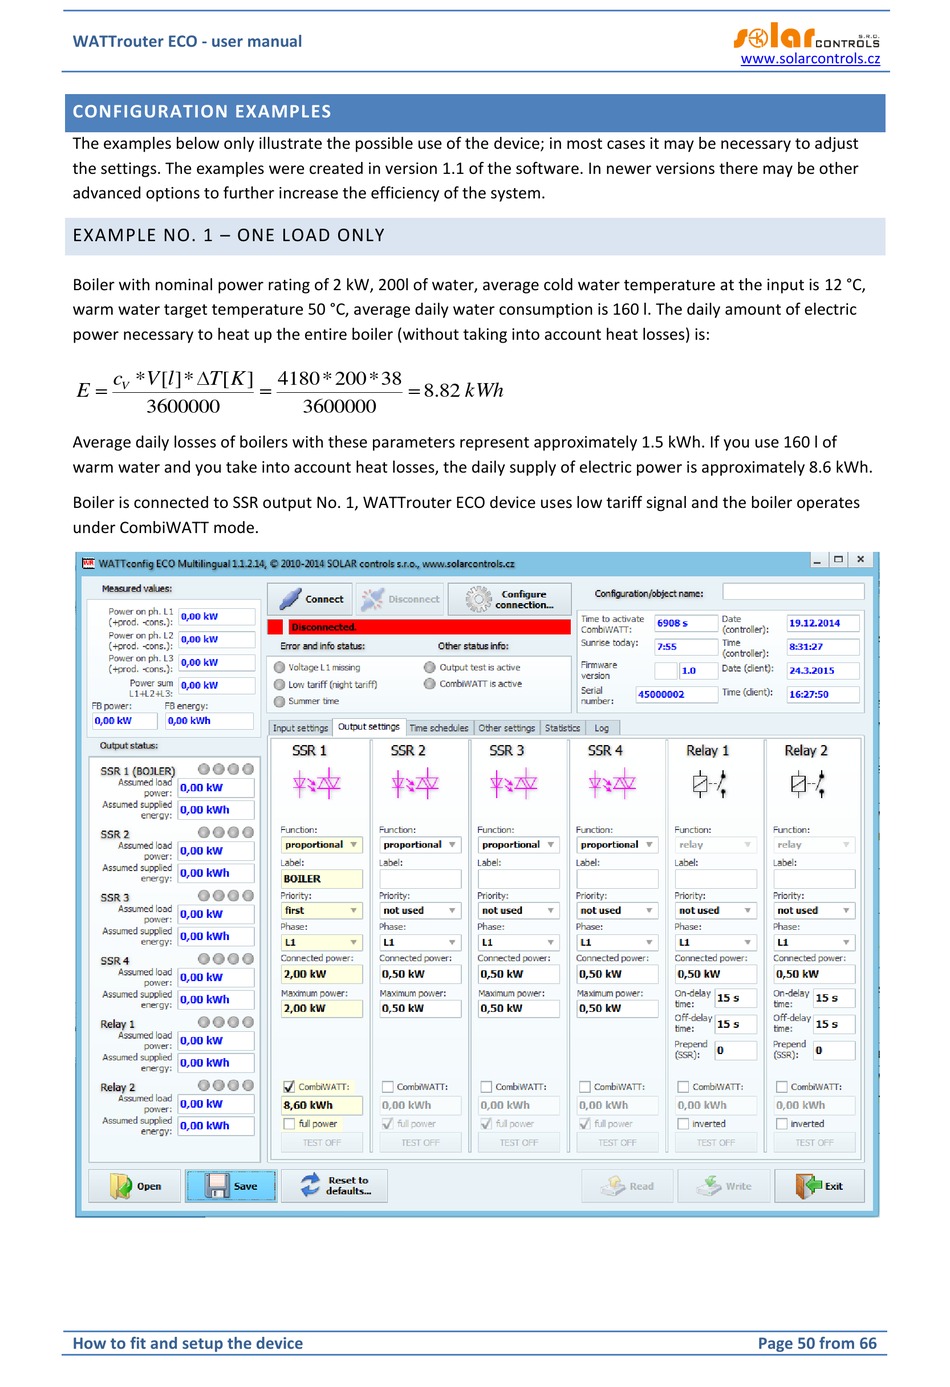The width and height of the screenshot is (950, 1387).
Task: Open Configure connection via gear icon
Action: coord(479,599)
